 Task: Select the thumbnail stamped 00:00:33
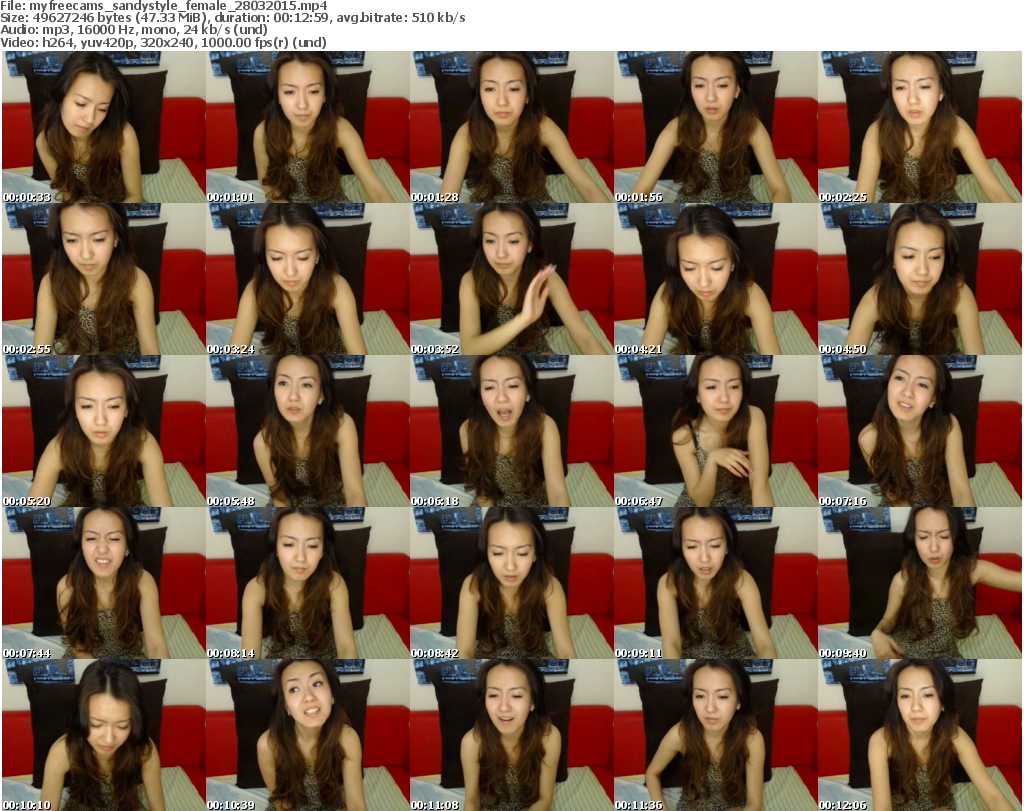pyautogui.click(x=104, y=127)
